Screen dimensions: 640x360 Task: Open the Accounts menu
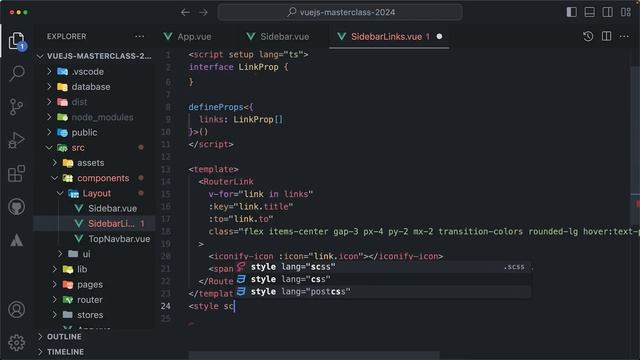[x=16, y=309]
